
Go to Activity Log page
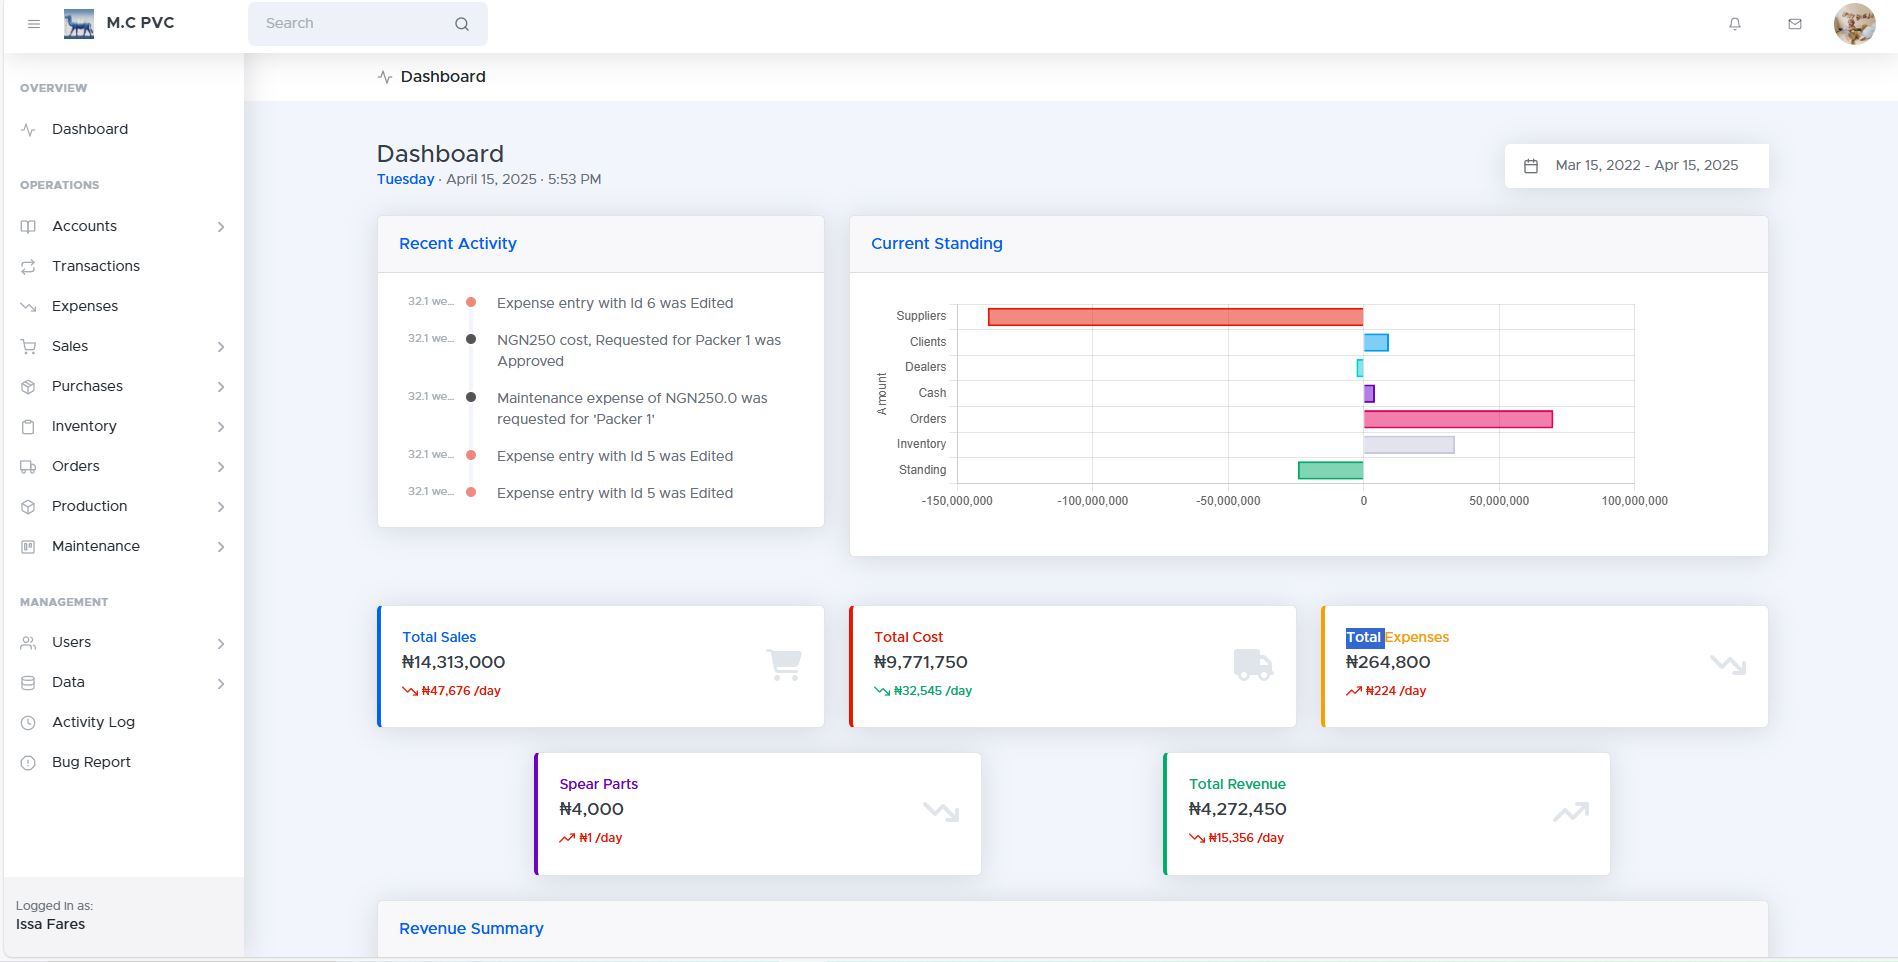(x=93, y=722)
